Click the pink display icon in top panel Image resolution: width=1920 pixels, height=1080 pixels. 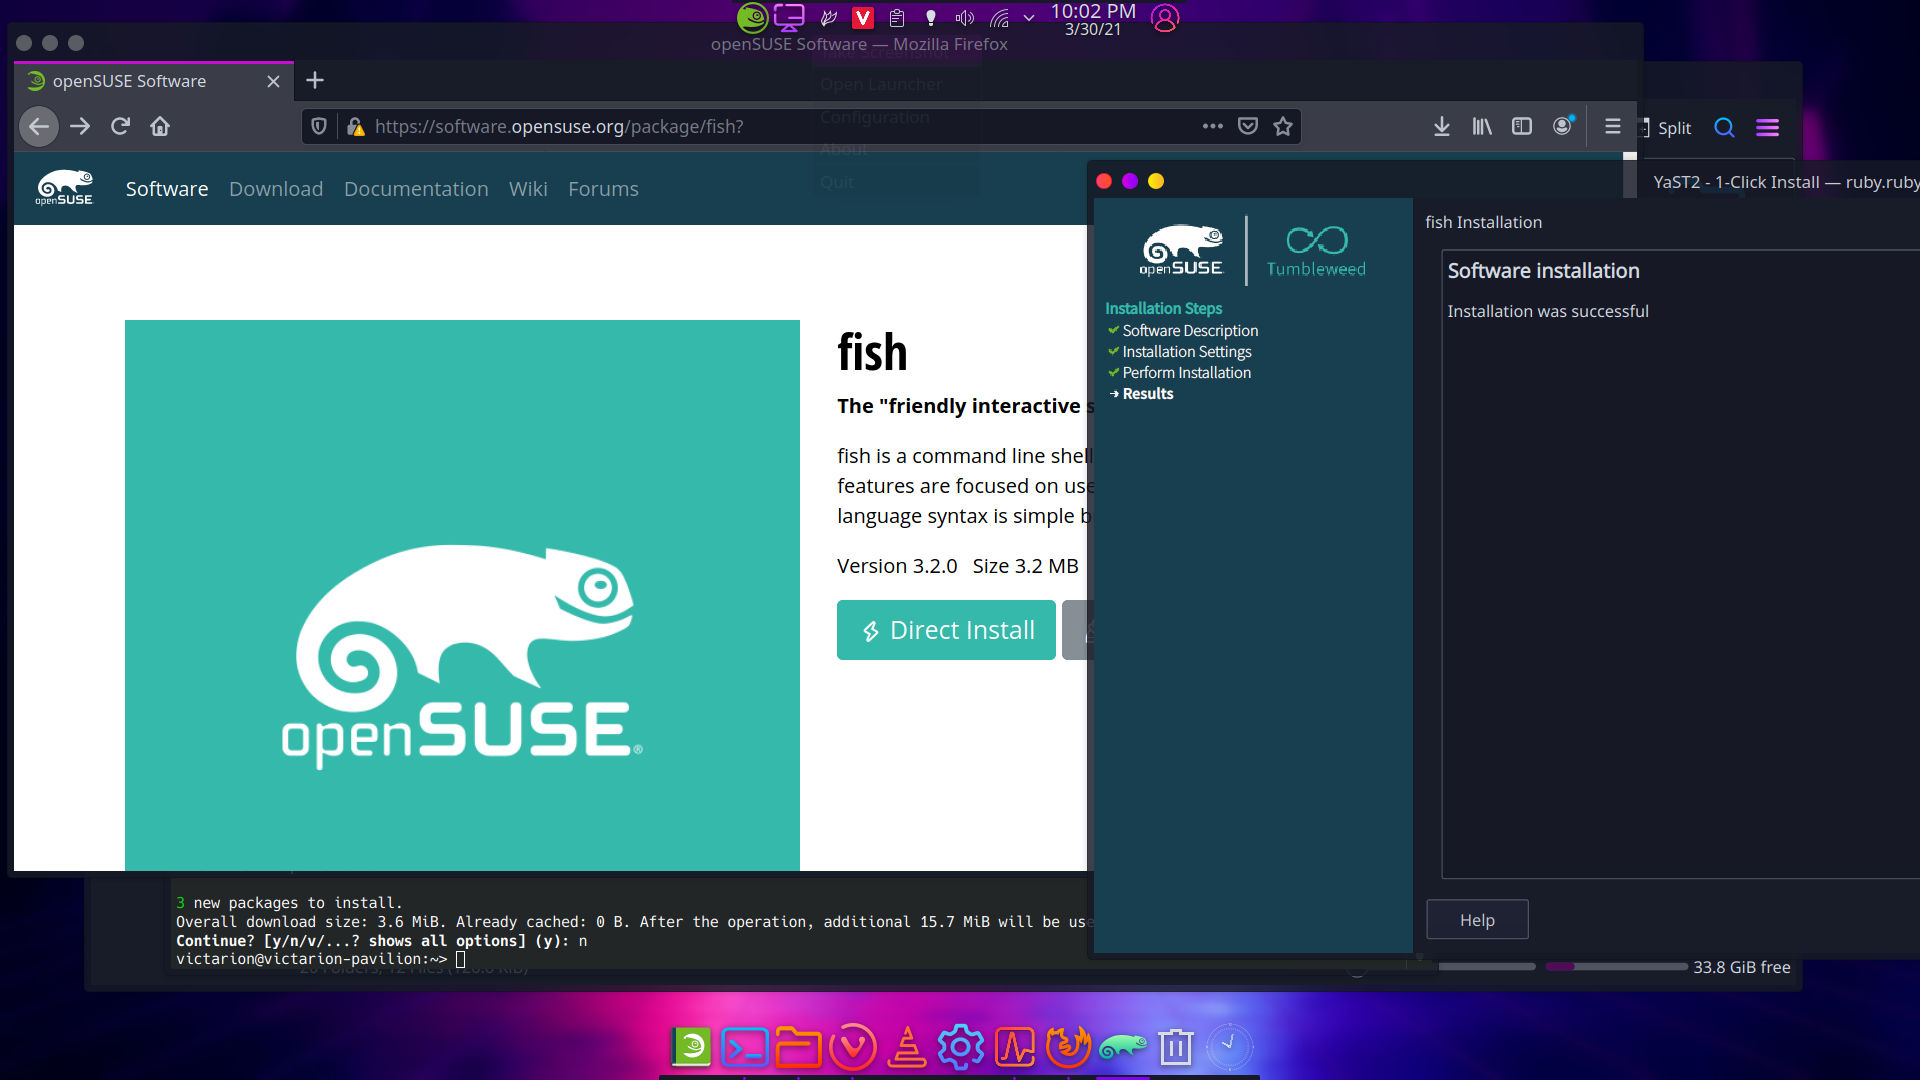[789, 17]
